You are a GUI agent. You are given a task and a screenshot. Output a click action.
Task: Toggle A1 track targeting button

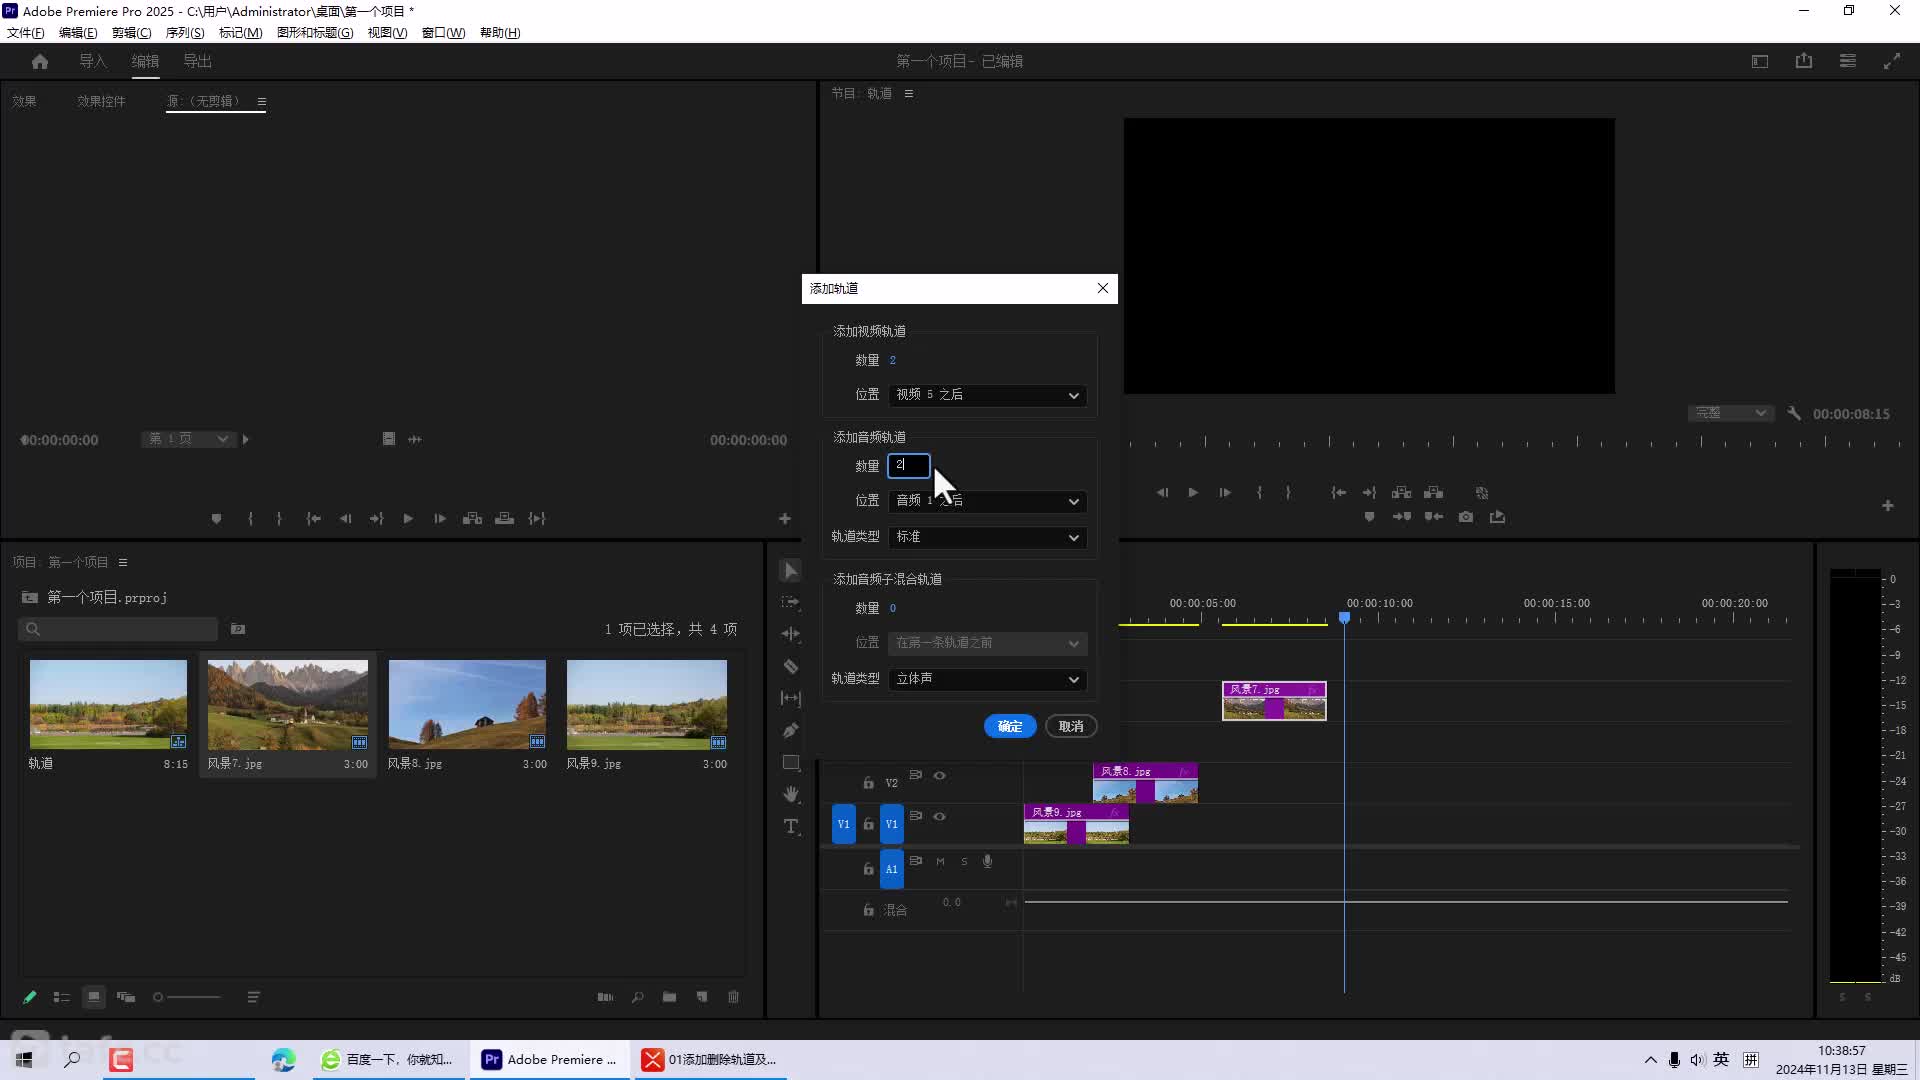[892, 869]
